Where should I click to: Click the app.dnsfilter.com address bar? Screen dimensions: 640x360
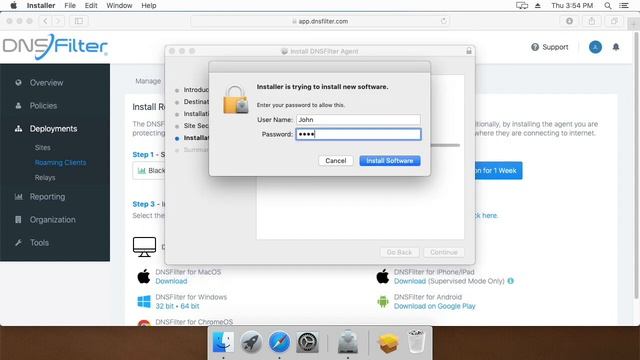pos(320,21)
